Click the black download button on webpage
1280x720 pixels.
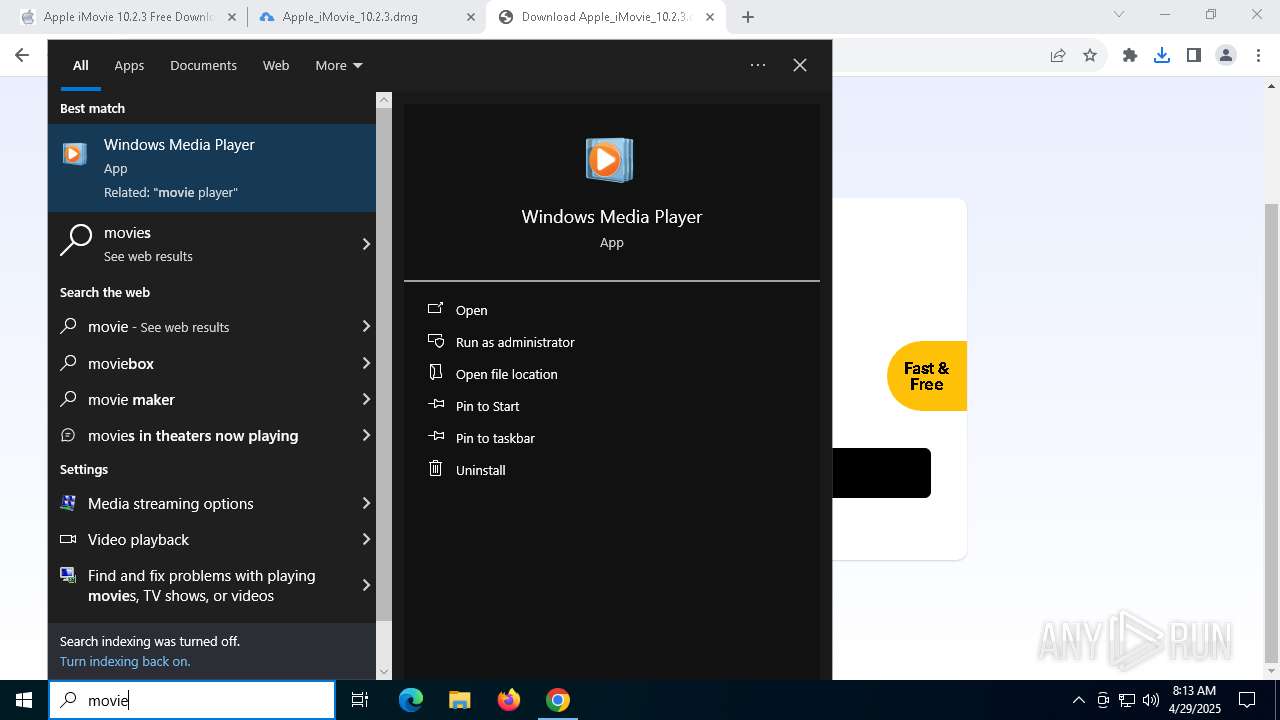[881, 473]
